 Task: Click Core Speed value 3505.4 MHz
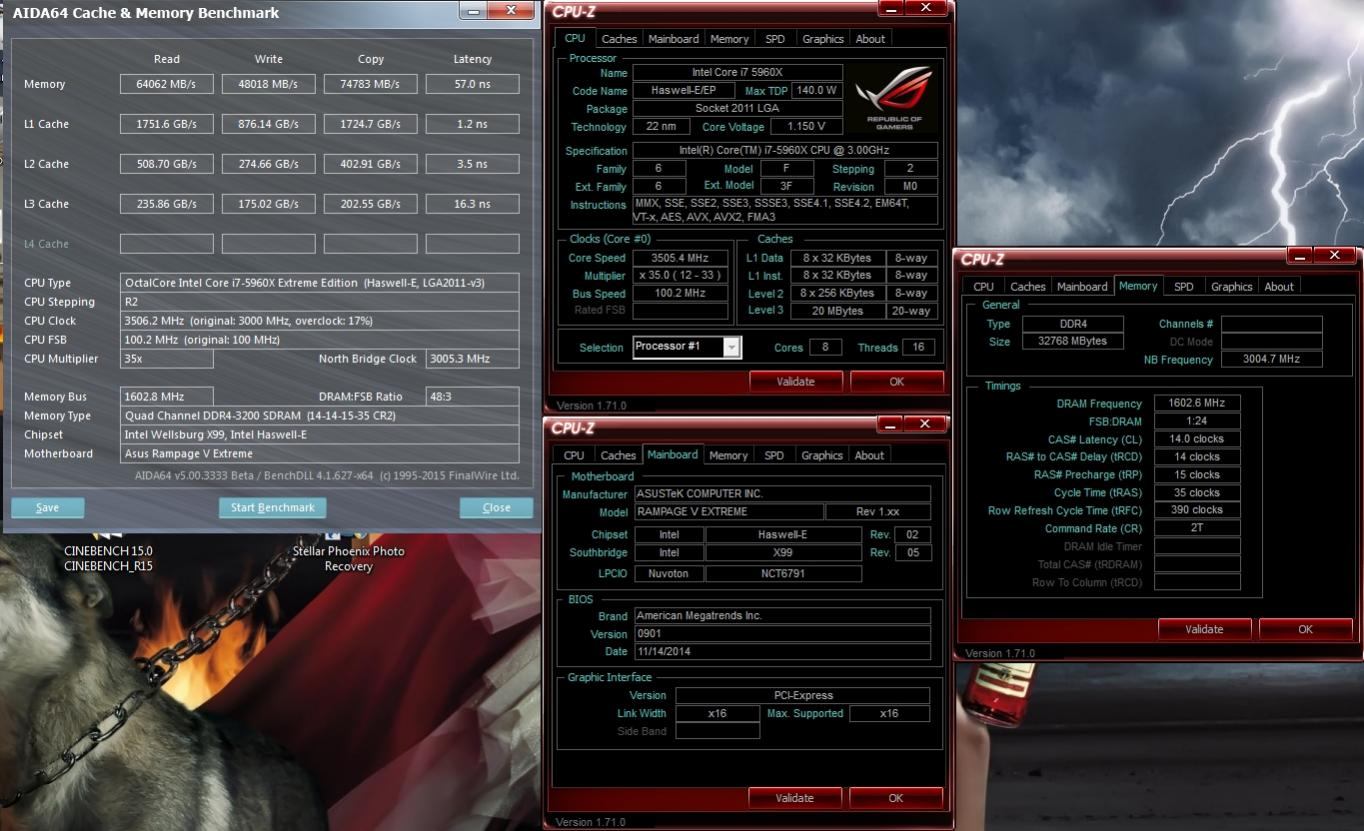click(x=680, y=258)
